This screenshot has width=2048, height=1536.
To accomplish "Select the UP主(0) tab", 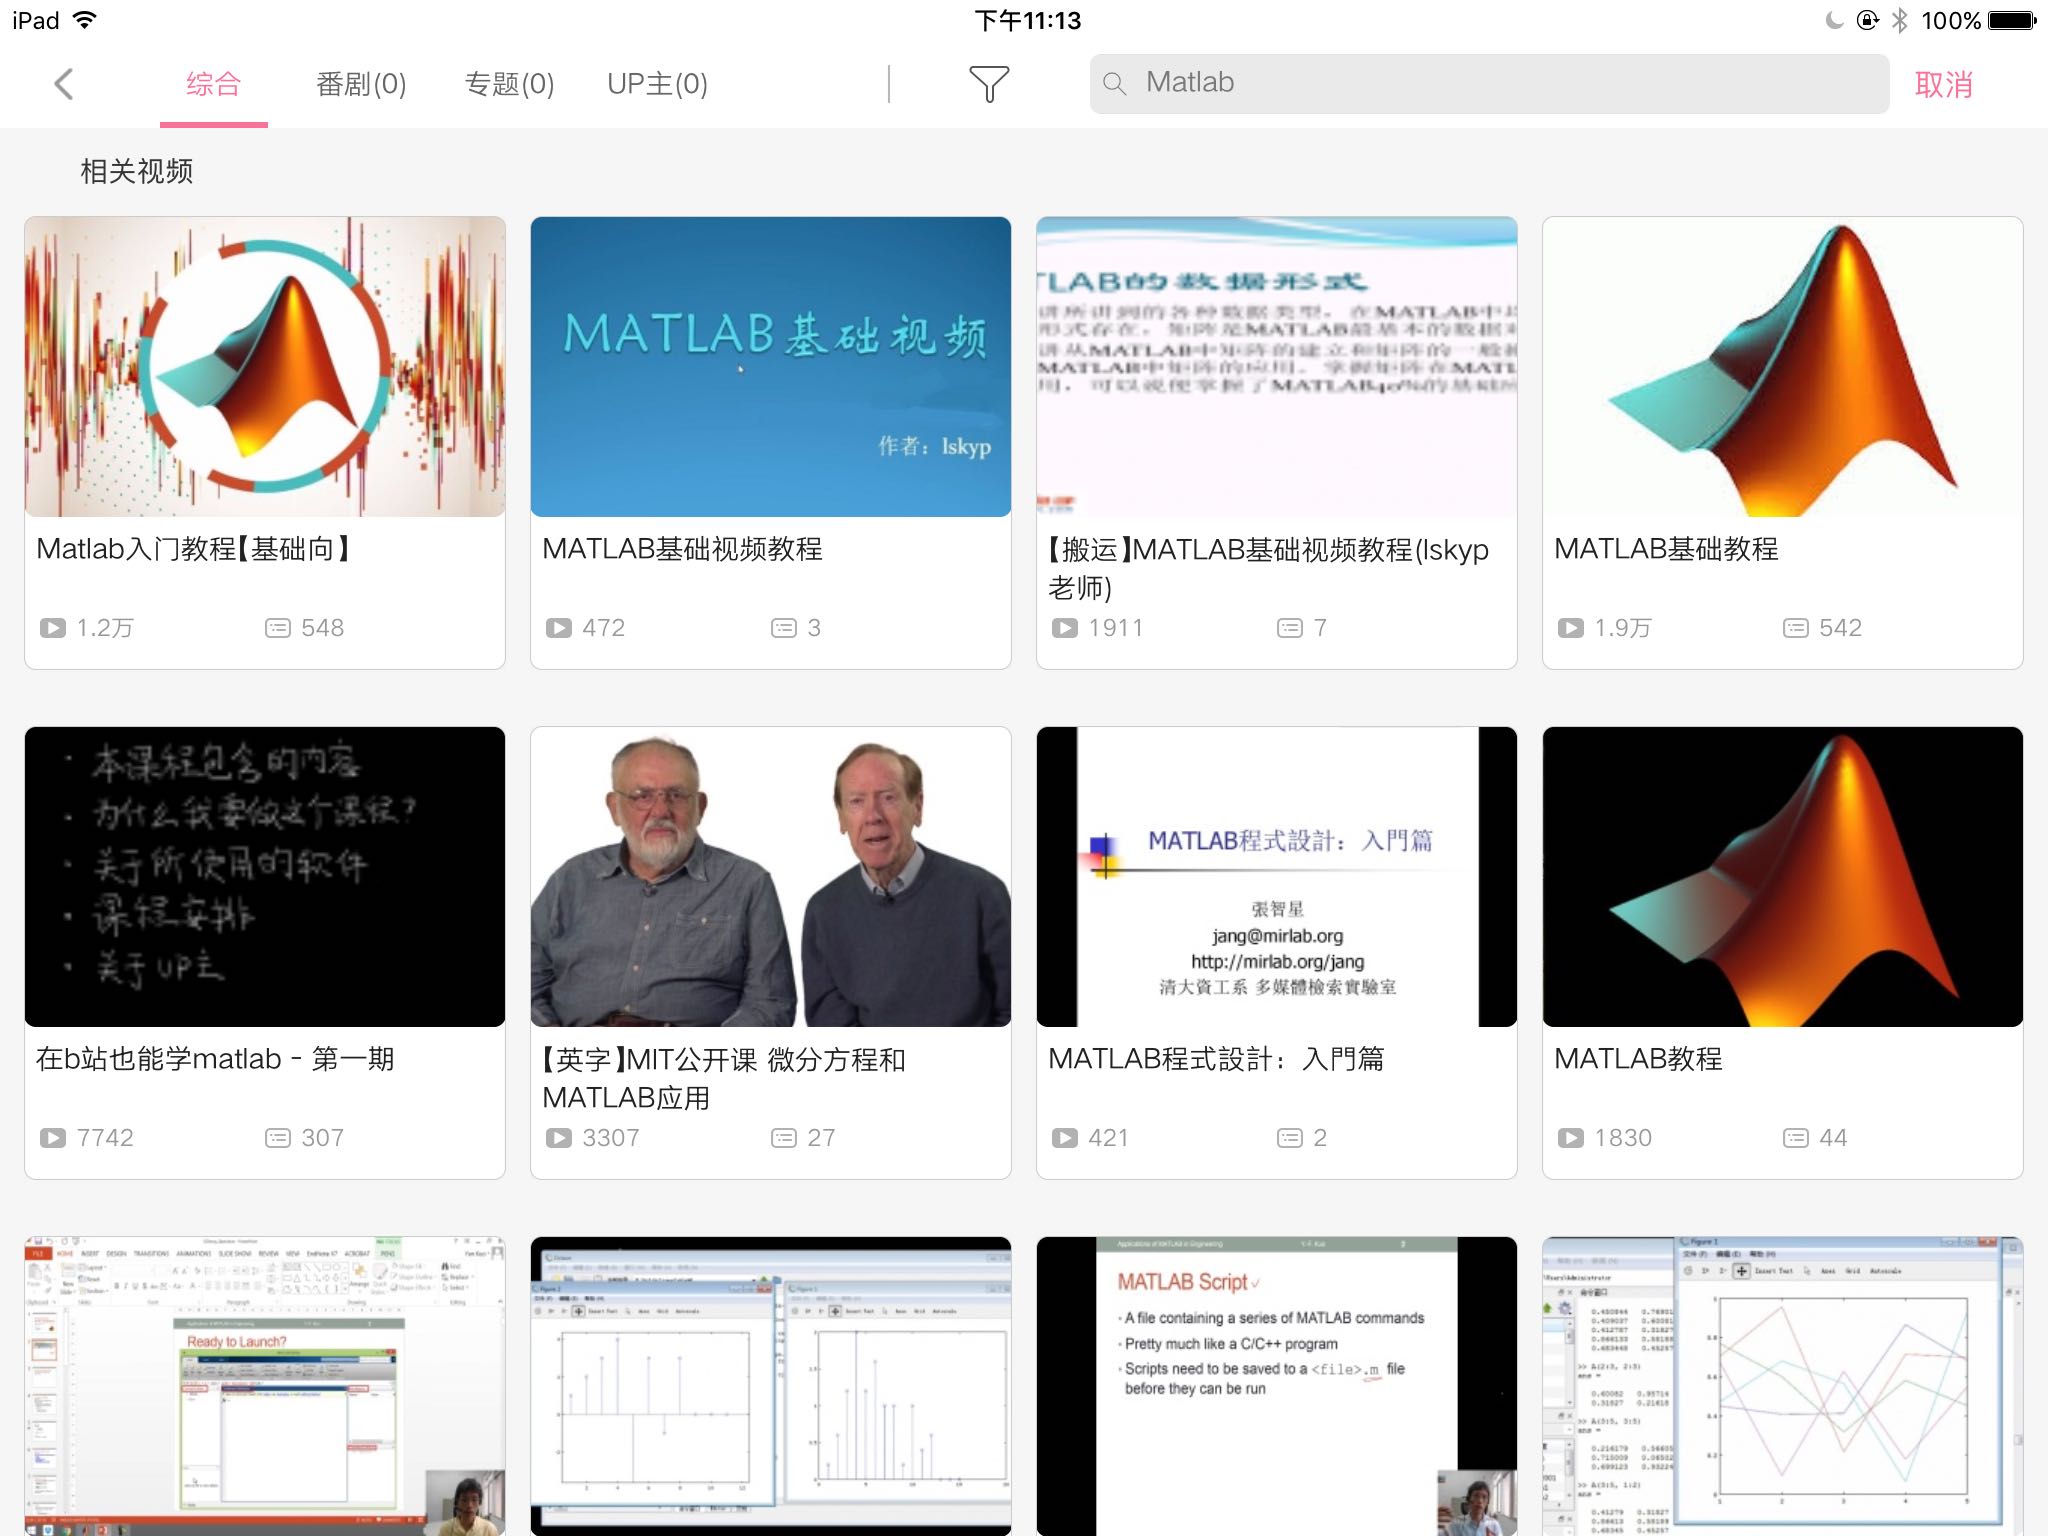I will coord(657,84).
